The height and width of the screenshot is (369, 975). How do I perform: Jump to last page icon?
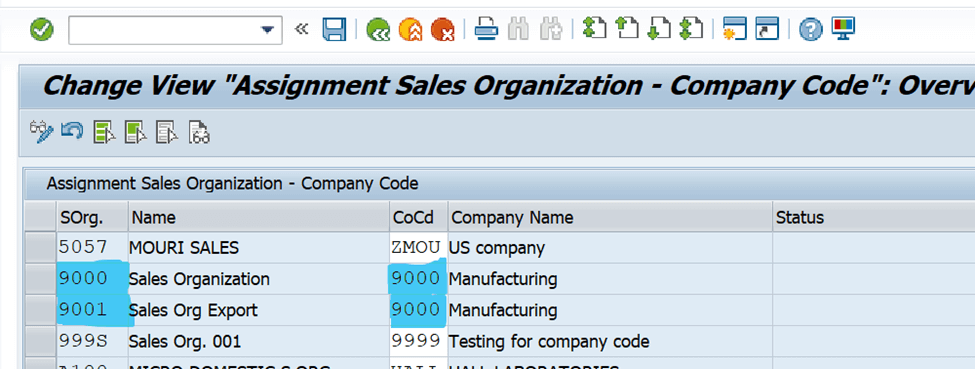(x=691, y=29)
